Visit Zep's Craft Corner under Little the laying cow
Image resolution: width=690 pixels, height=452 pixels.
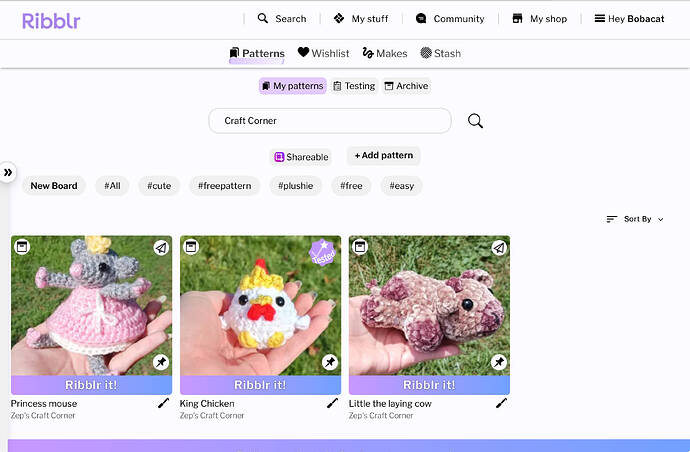point(381,415)
